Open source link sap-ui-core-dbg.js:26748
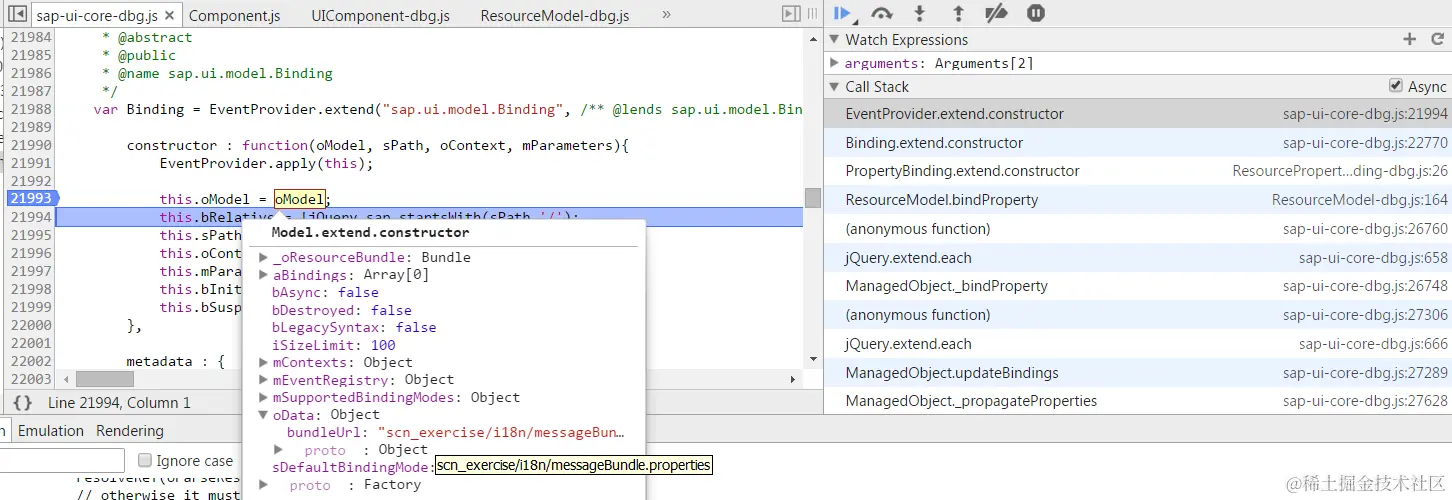This screenshot has height=500, width=1452. pyautogui.click(x=1365, y=286)
